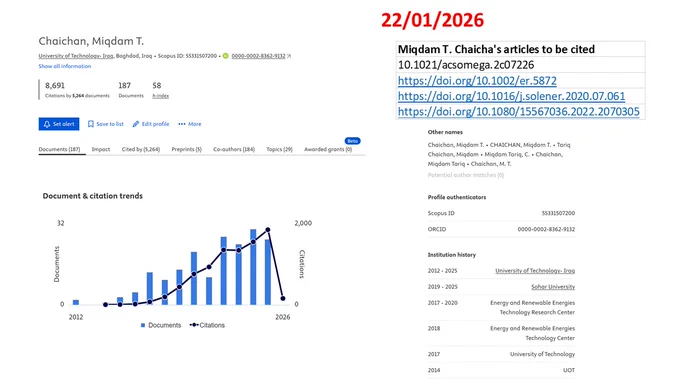The image size is (680, 383).
Task: Click the Edit profile pencil icon
Action: tap(136, 124)
